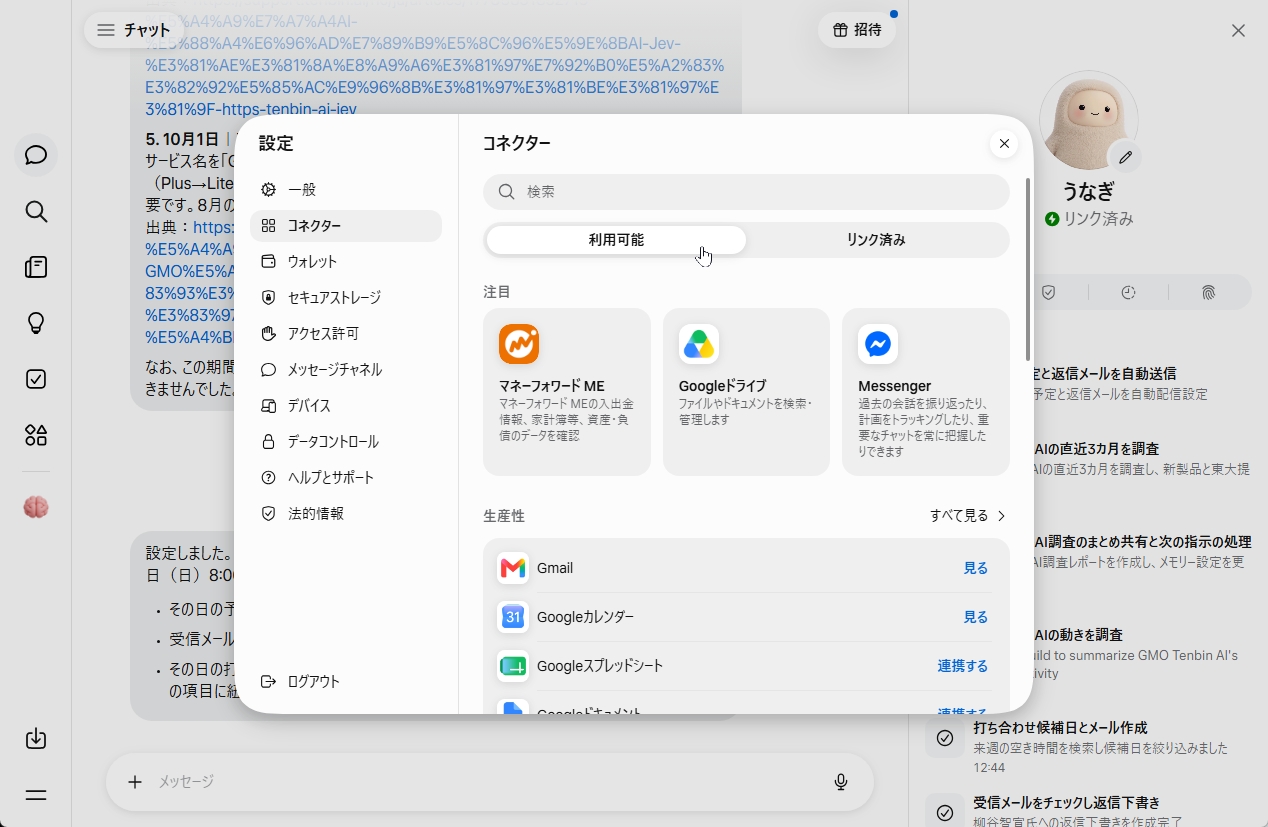Click the microphone icon in message bar
The image size is (1268, 827).
(841, 782)
